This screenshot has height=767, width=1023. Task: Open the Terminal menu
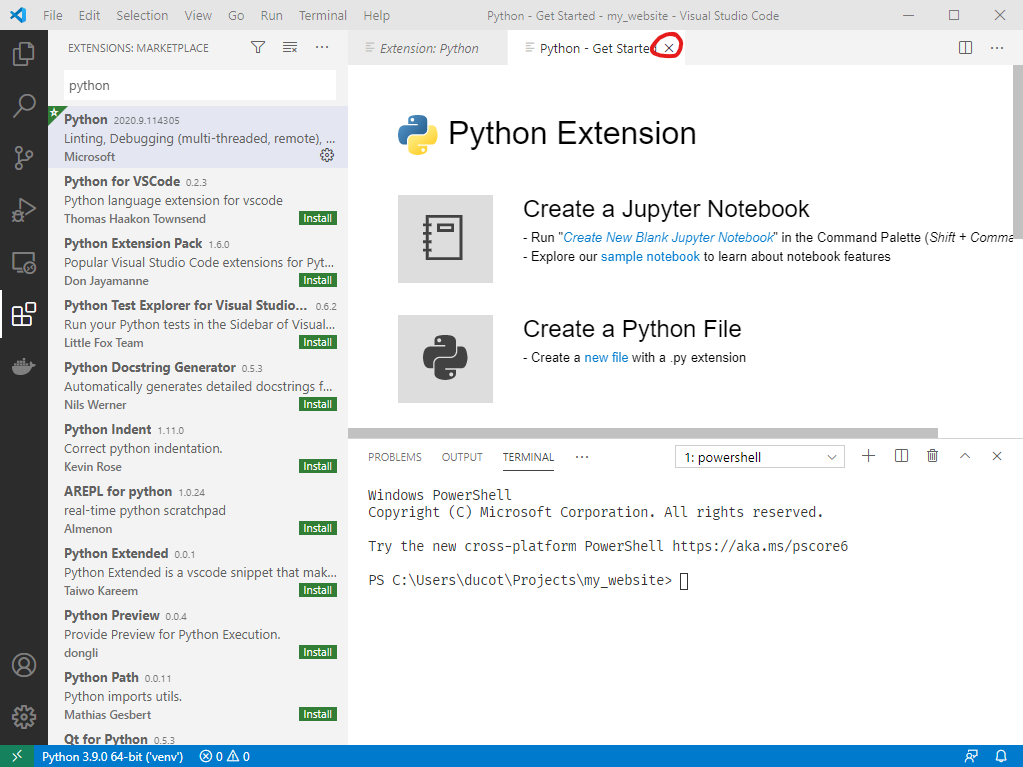(x=323, y=16)
